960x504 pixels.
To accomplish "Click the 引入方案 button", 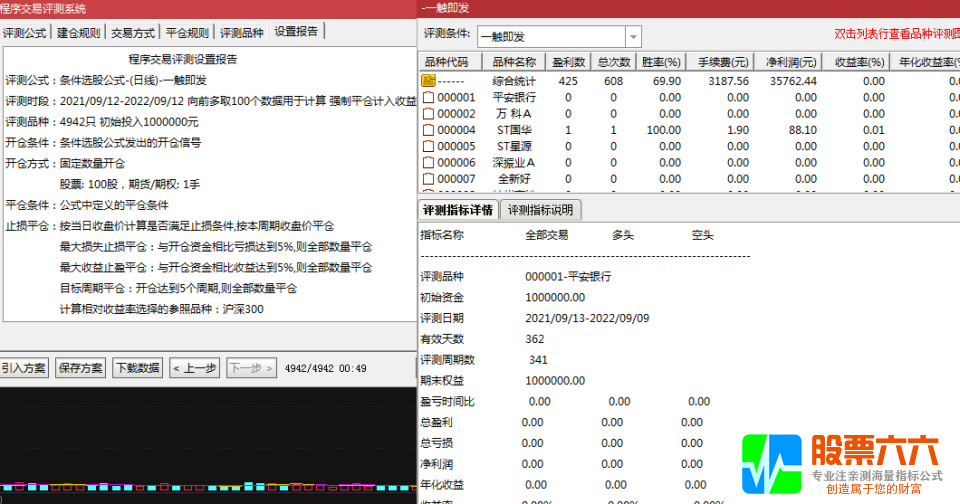I will point(23,368).
